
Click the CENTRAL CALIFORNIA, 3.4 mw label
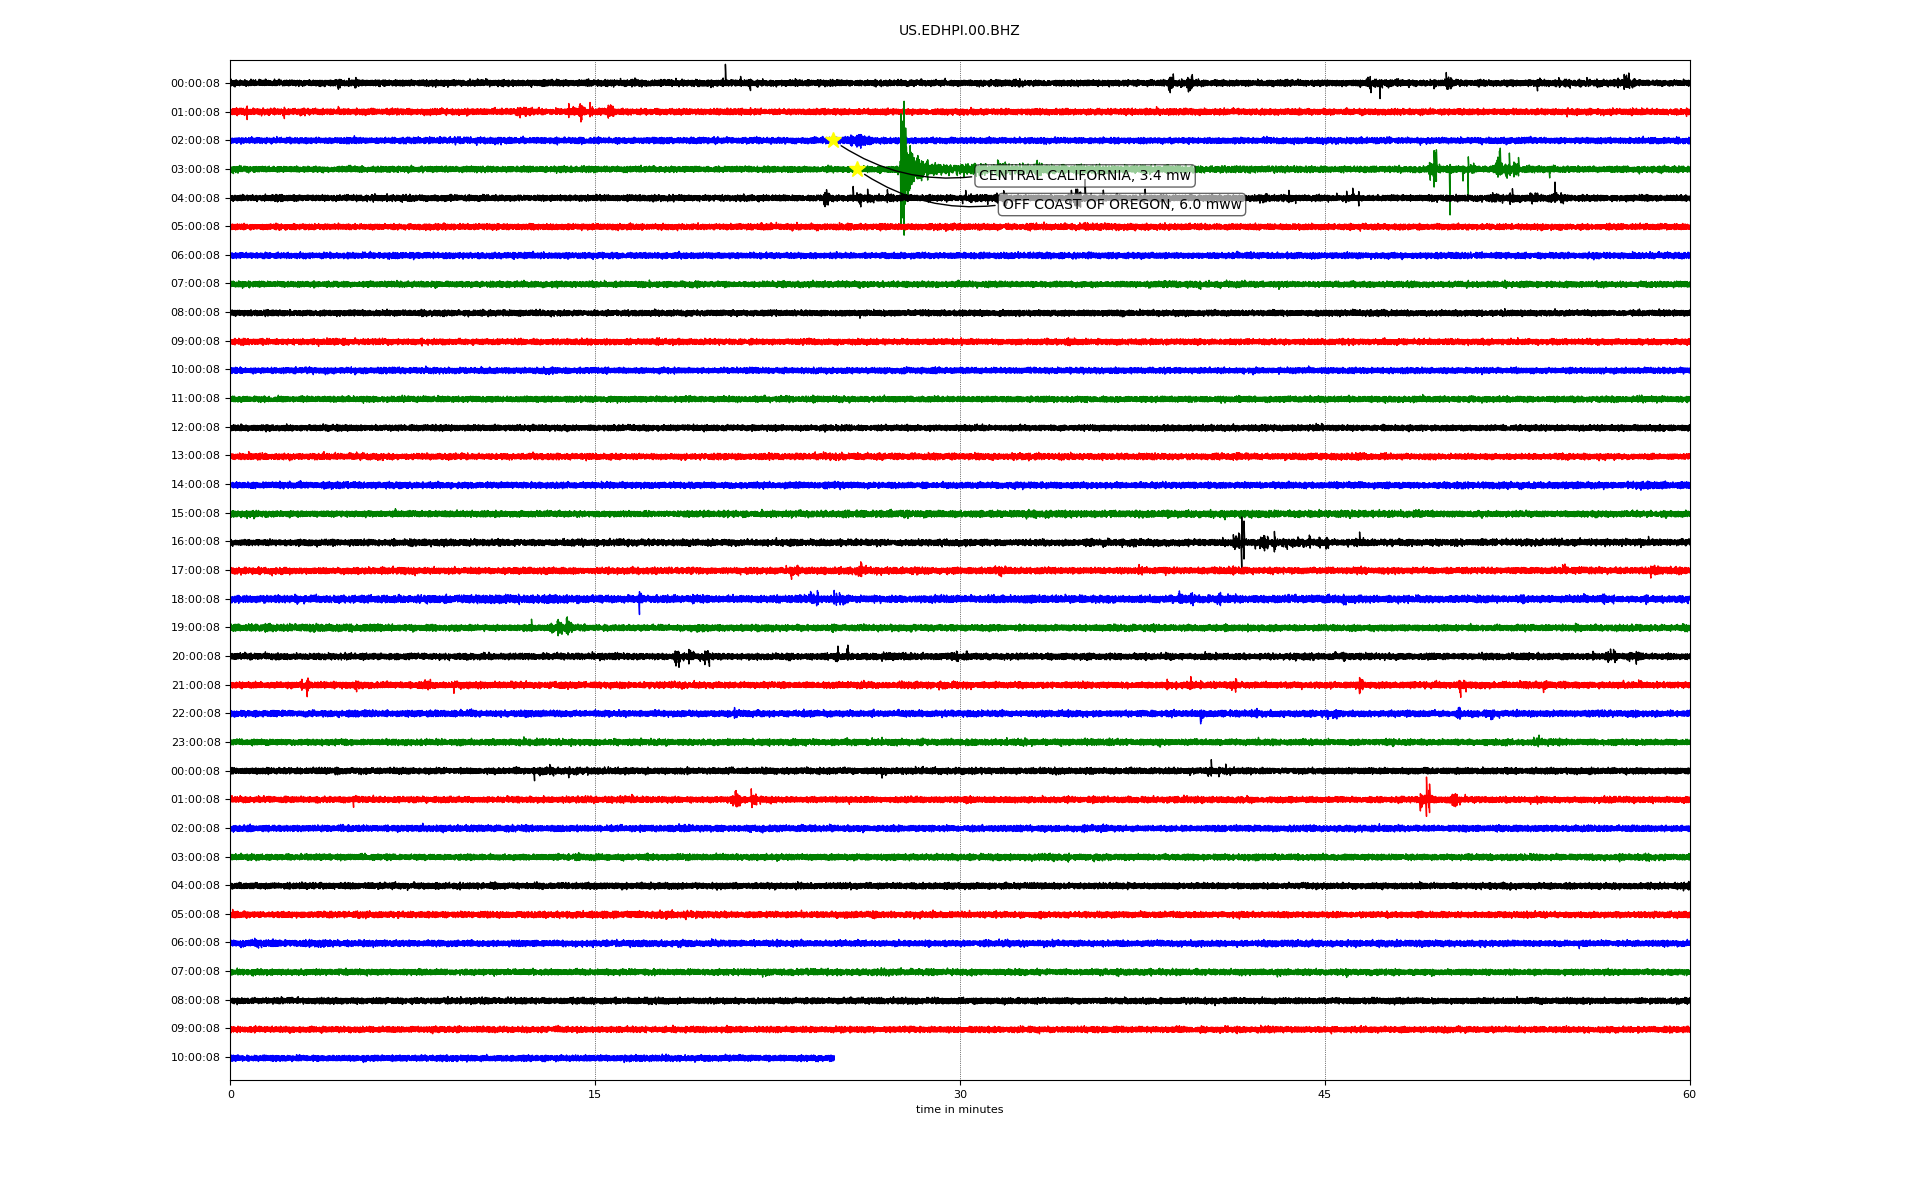pos(1084,176)
